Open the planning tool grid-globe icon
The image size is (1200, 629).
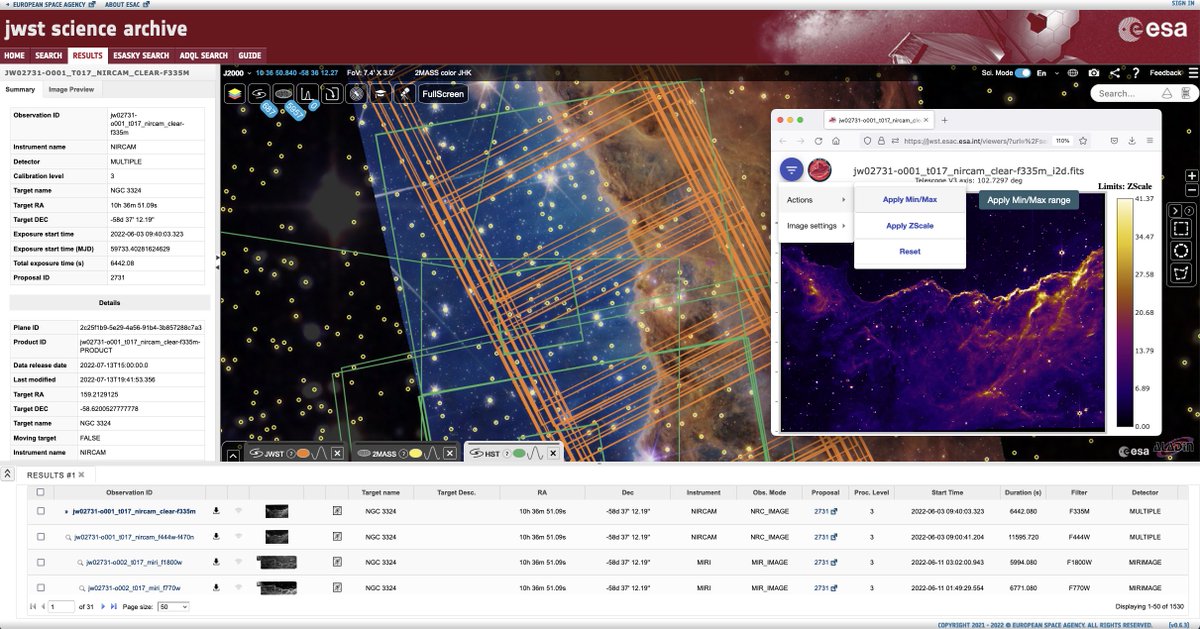coord(357,94)
